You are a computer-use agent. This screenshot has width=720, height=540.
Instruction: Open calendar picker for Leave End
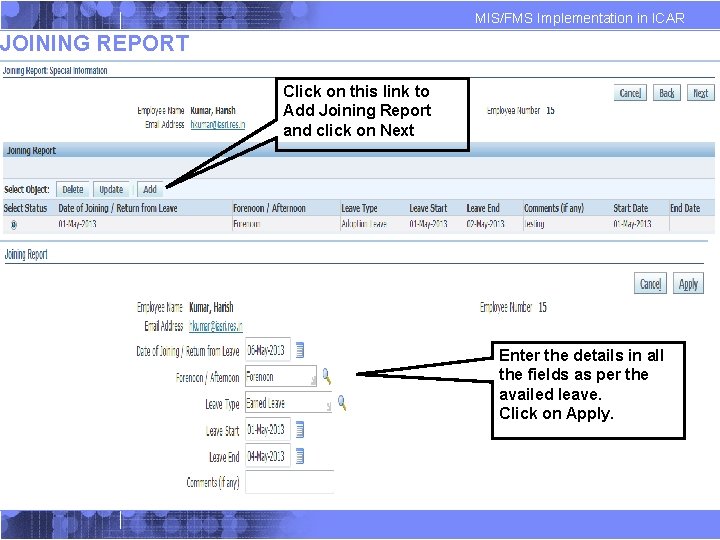(x=300, y=456)
